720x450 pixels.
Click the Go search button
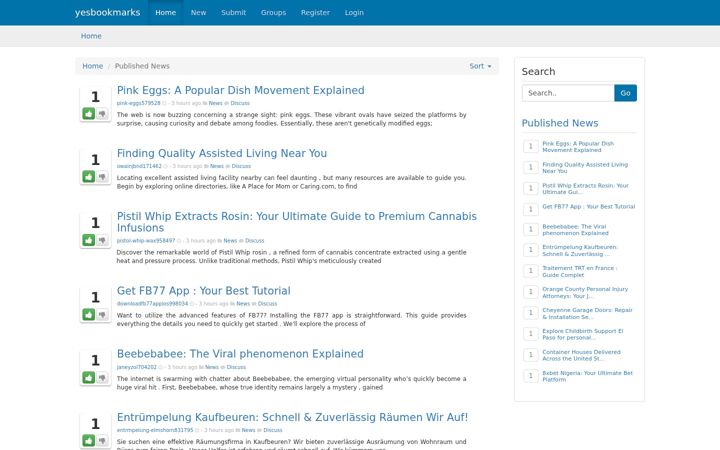coord(625,93)
